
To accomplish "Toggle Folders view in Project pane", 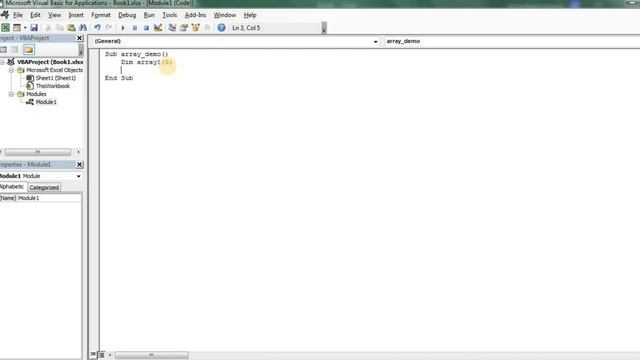I will (29, 50).
